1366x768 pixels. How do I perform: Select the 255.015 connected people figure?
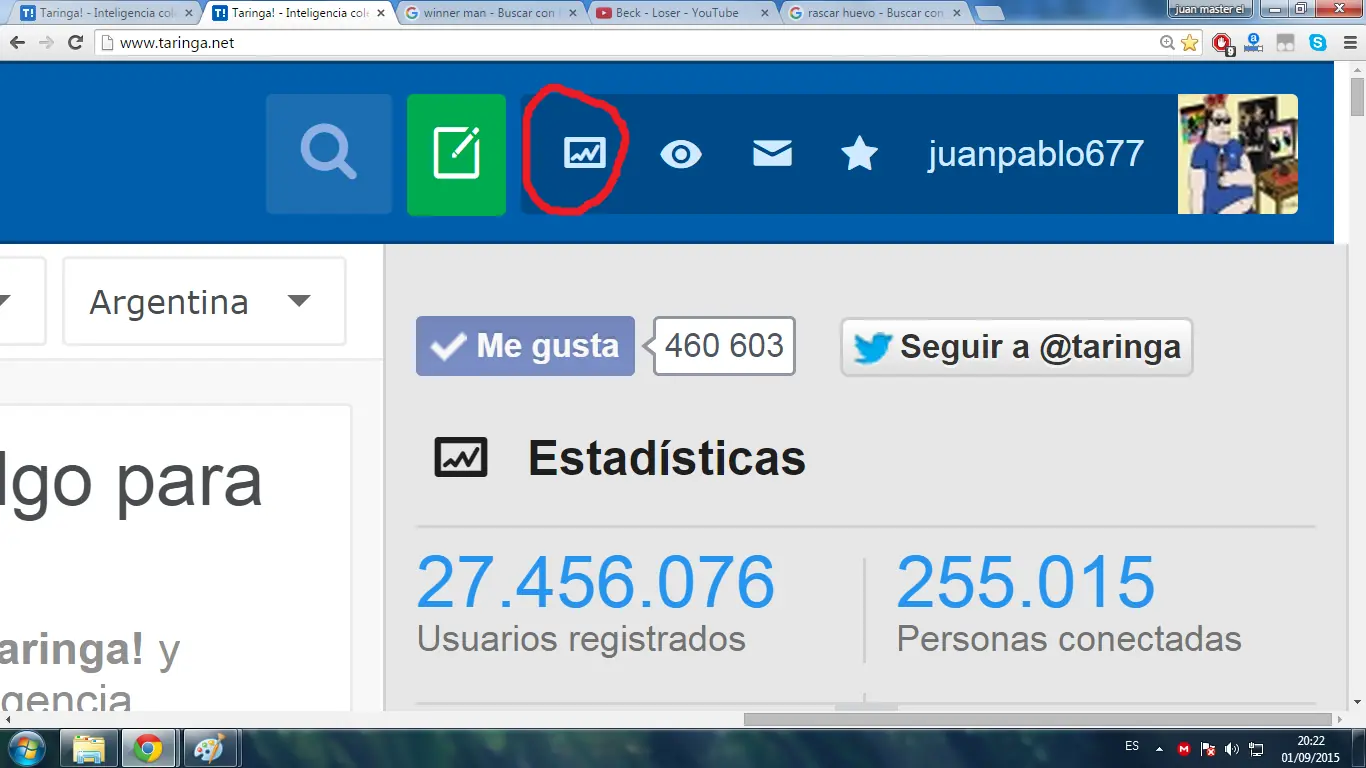coord(1026,582)
